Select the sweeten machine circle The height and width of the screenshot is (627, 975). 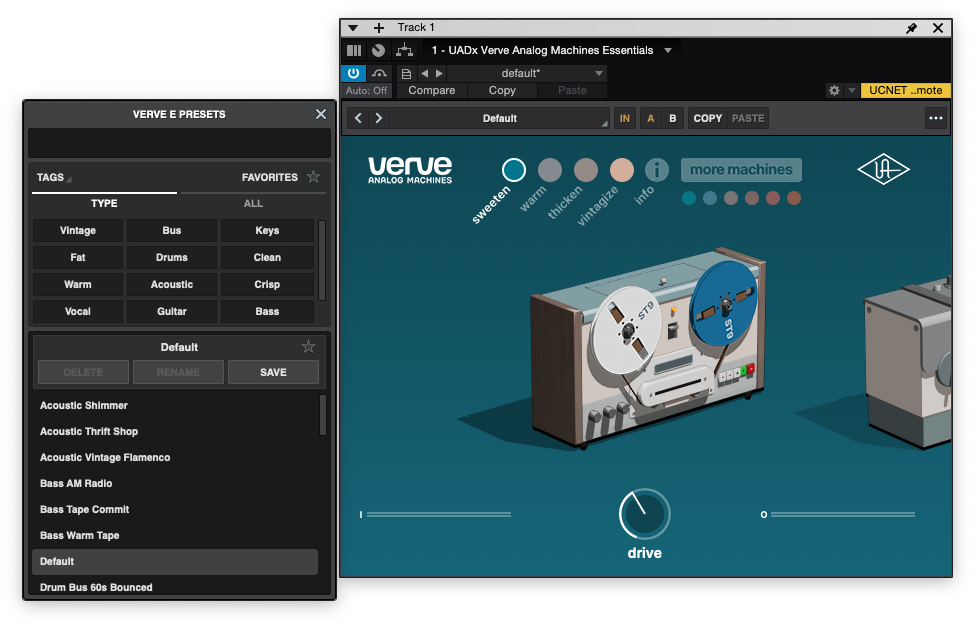(x=514, y=170)
